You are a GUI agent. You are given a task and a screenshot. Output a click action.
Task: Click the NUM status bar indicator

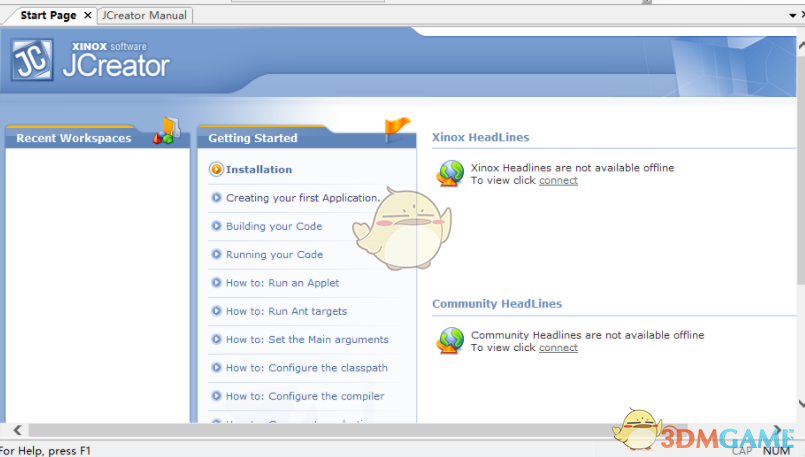tap(776, 451)
